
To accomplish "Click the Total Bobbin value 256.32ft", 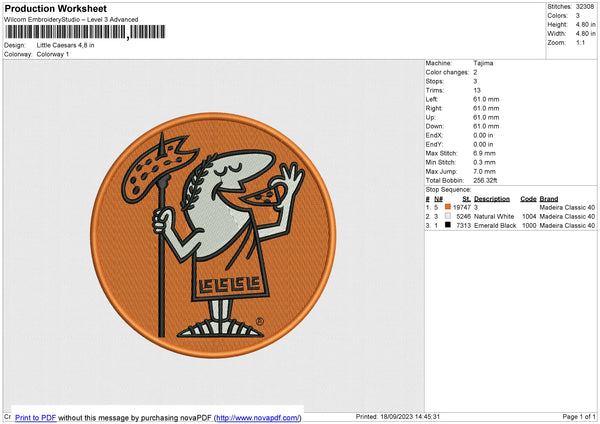I will coord(485,180).
